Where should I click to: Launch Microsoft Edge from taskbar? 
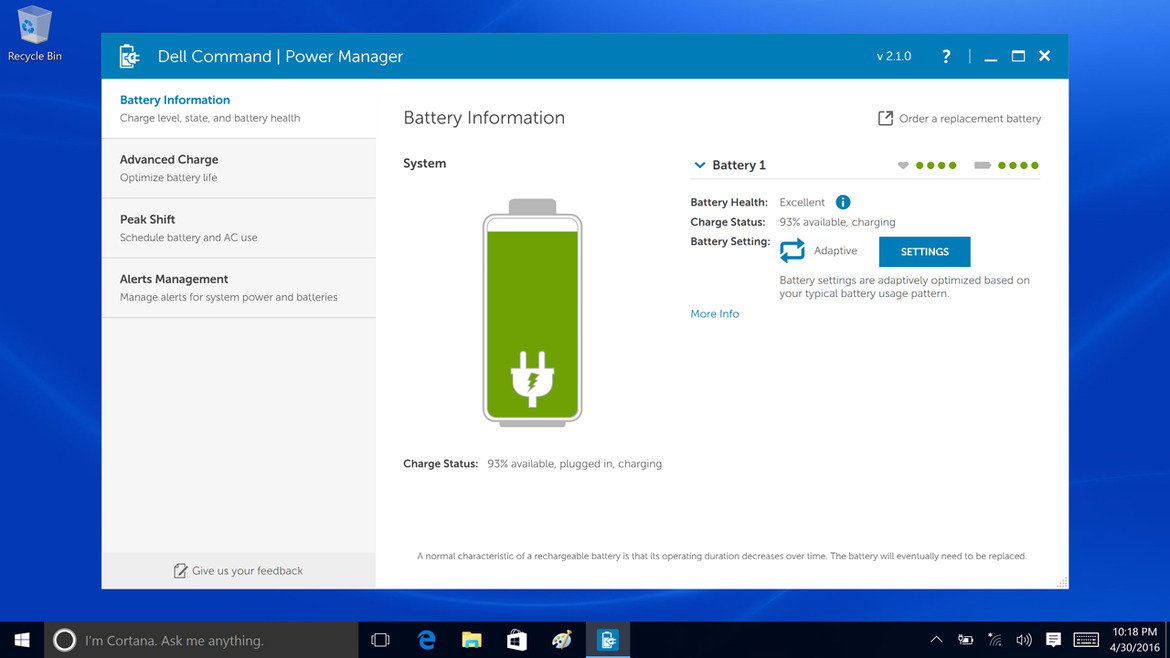pos(426,640)
